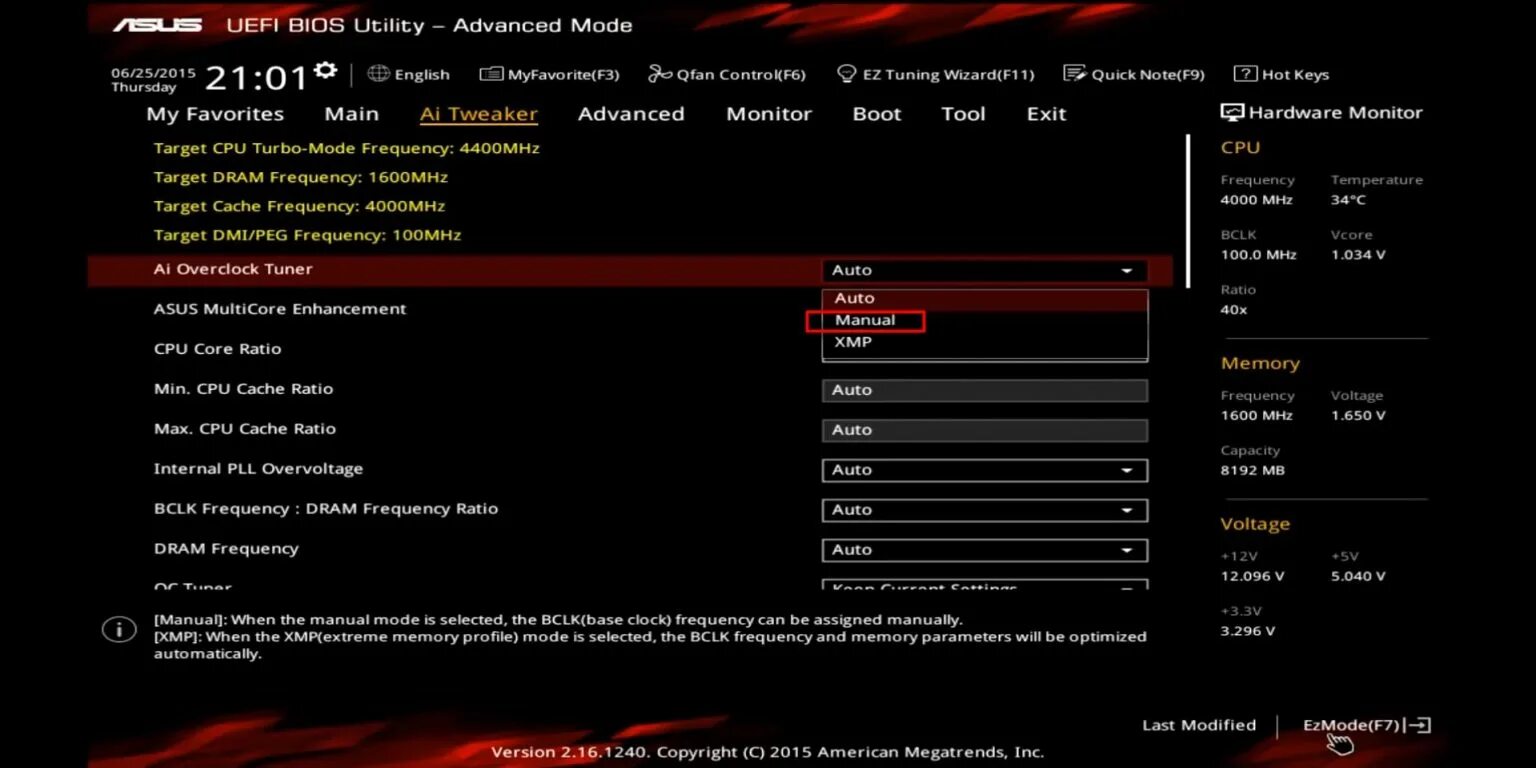Switch to My Favorites tab

215,114
